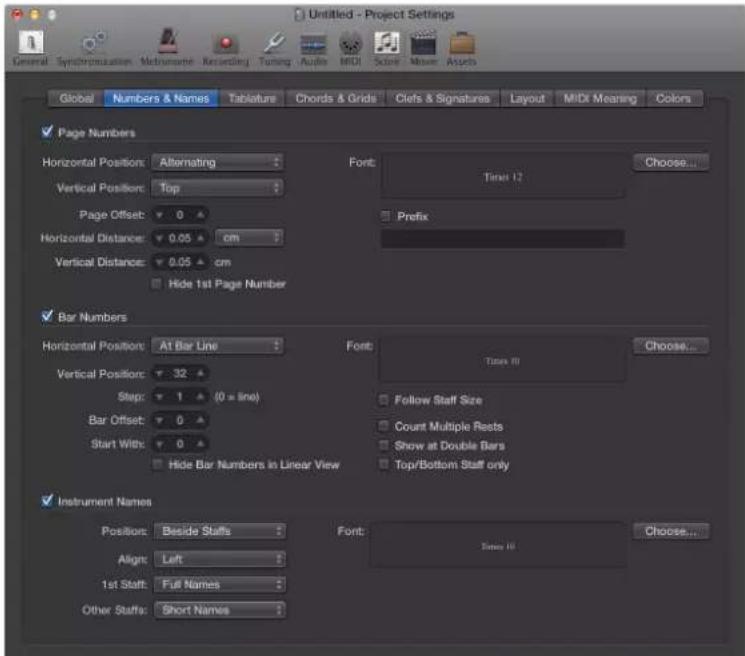Open 1st Staff Full Names dropdown
The height and width of the screenshot is (656, 745).
[220, 584]
